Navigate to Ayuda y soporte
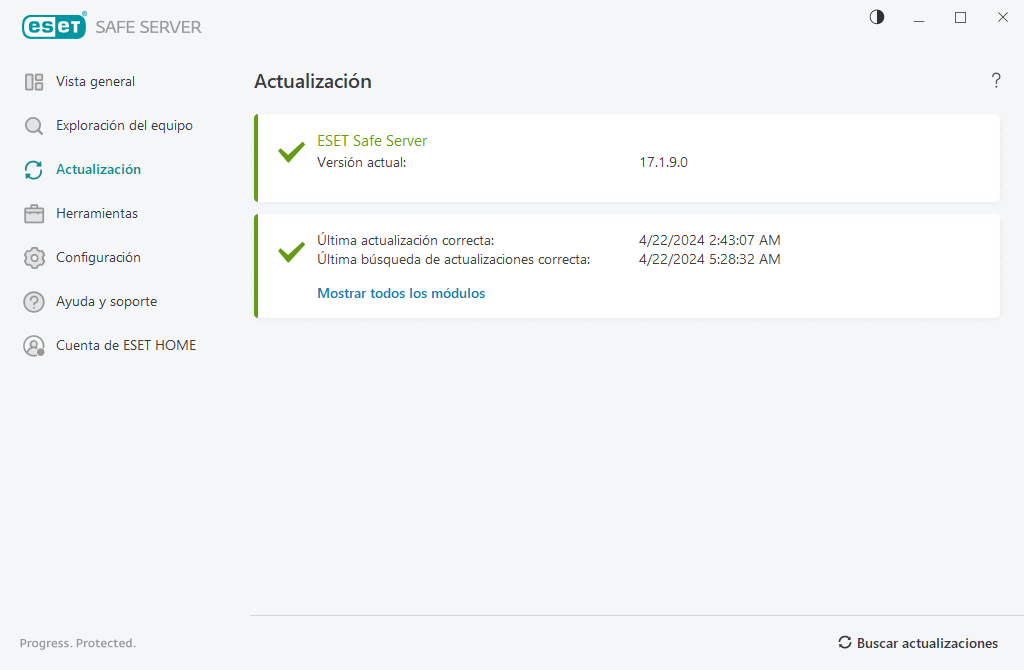Image resolution: width=1024 pixels, height=670 pixels. (106, 301)
